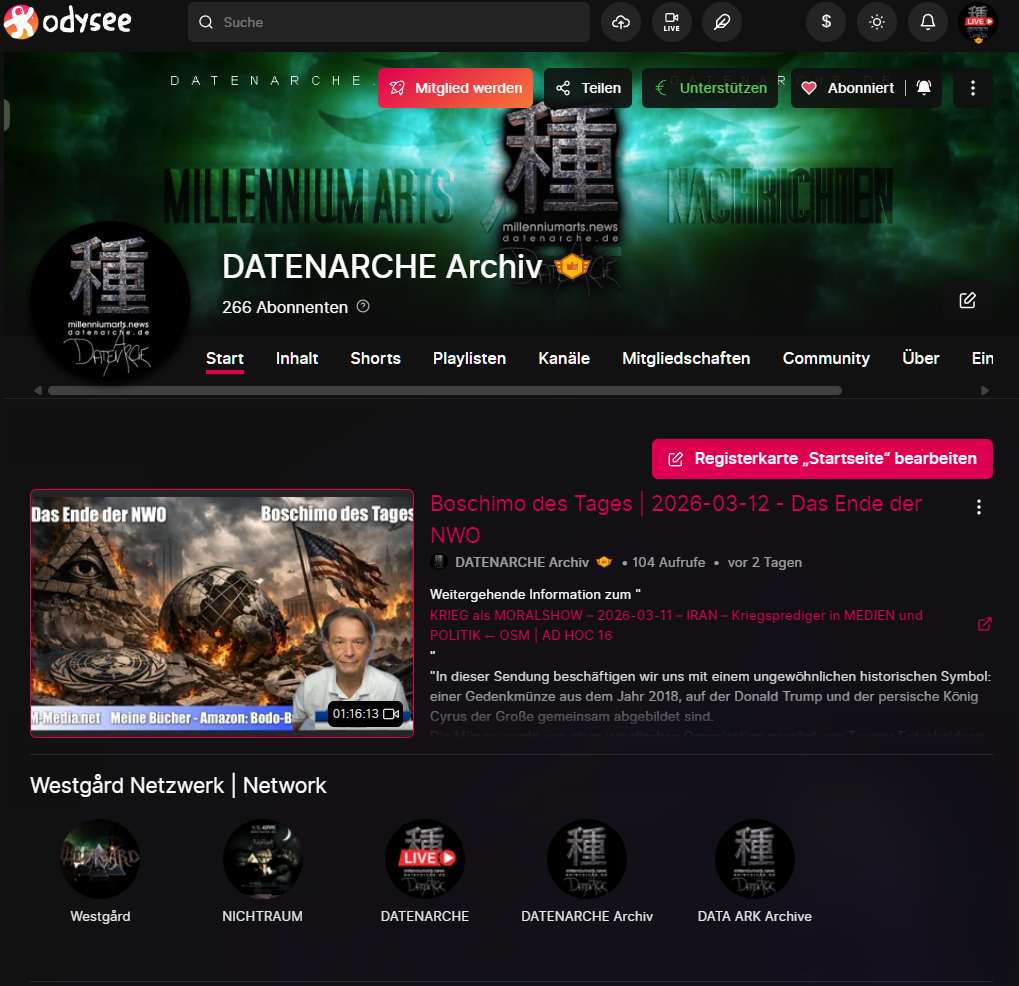Open the DATA ARK Archive channel avatar

coord(755,859)
